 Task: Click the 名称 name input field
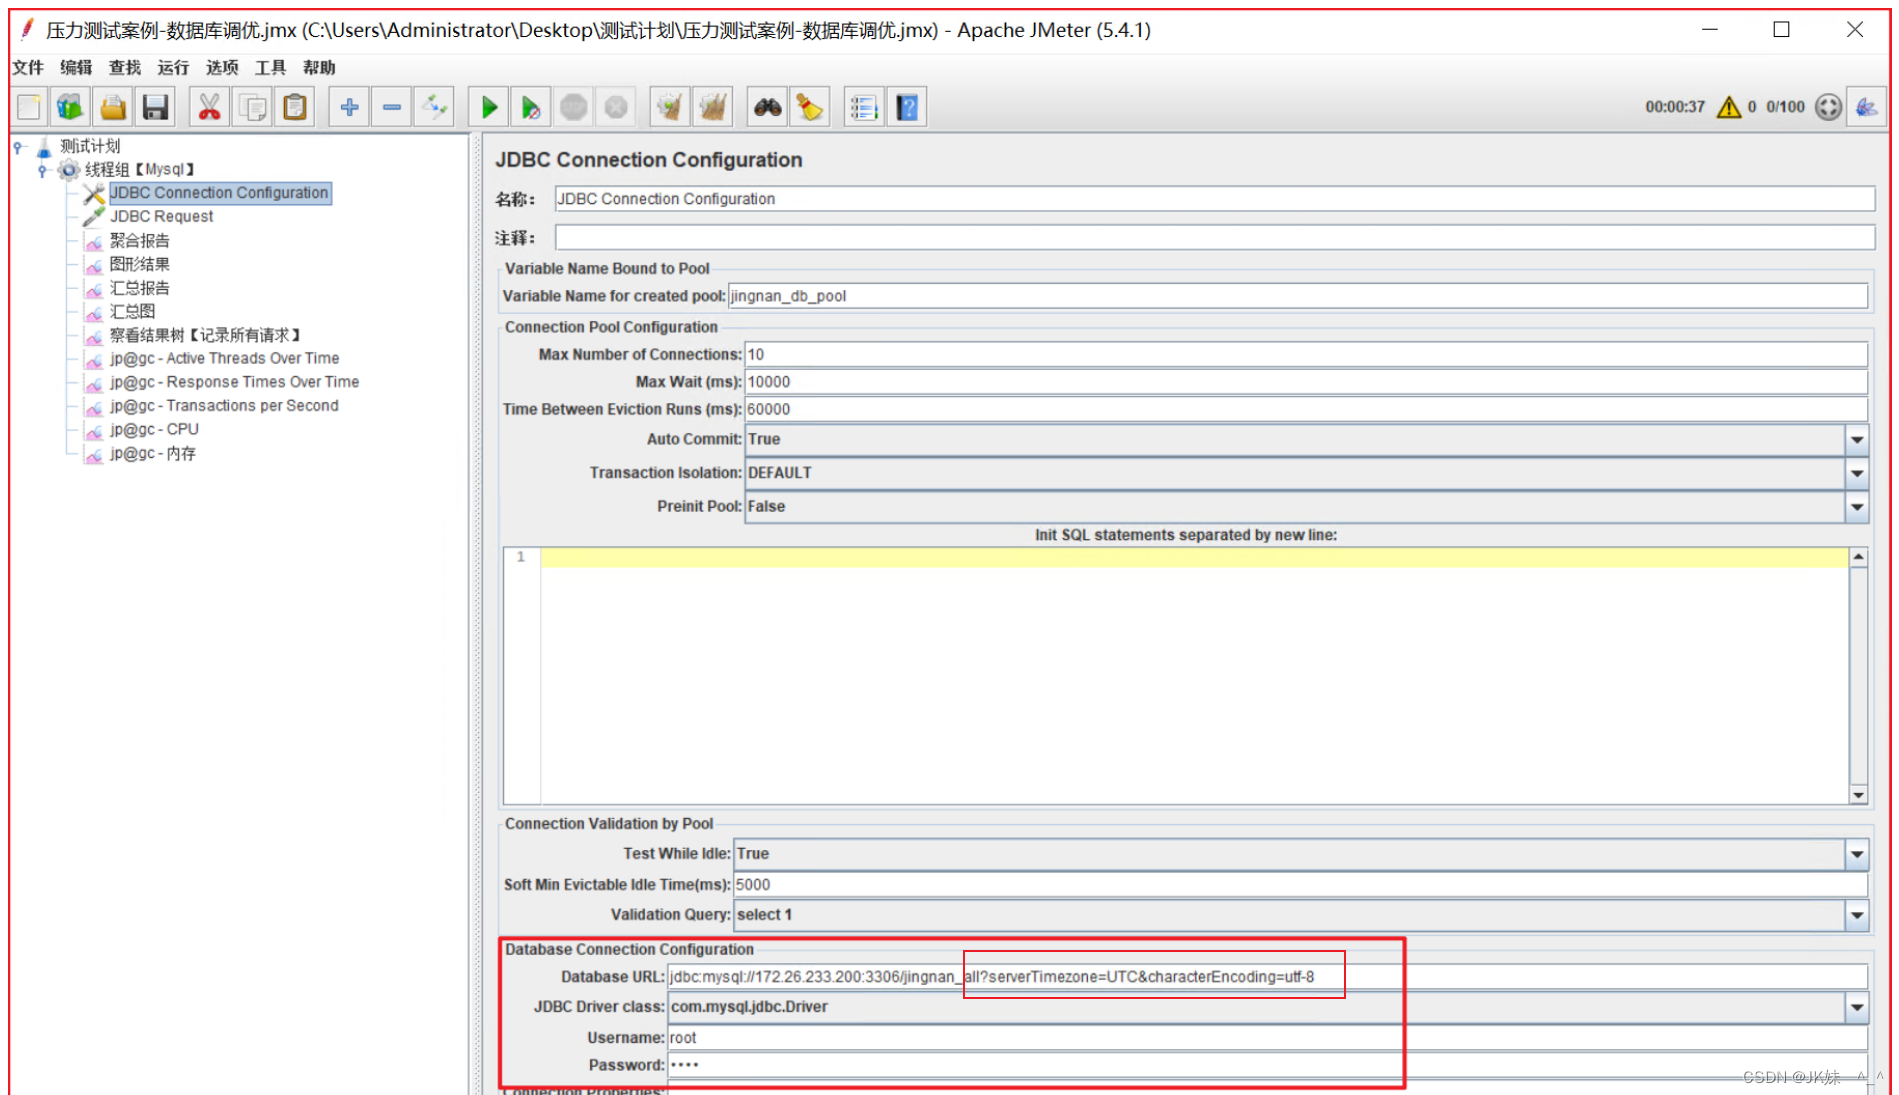pos(1214,199)
